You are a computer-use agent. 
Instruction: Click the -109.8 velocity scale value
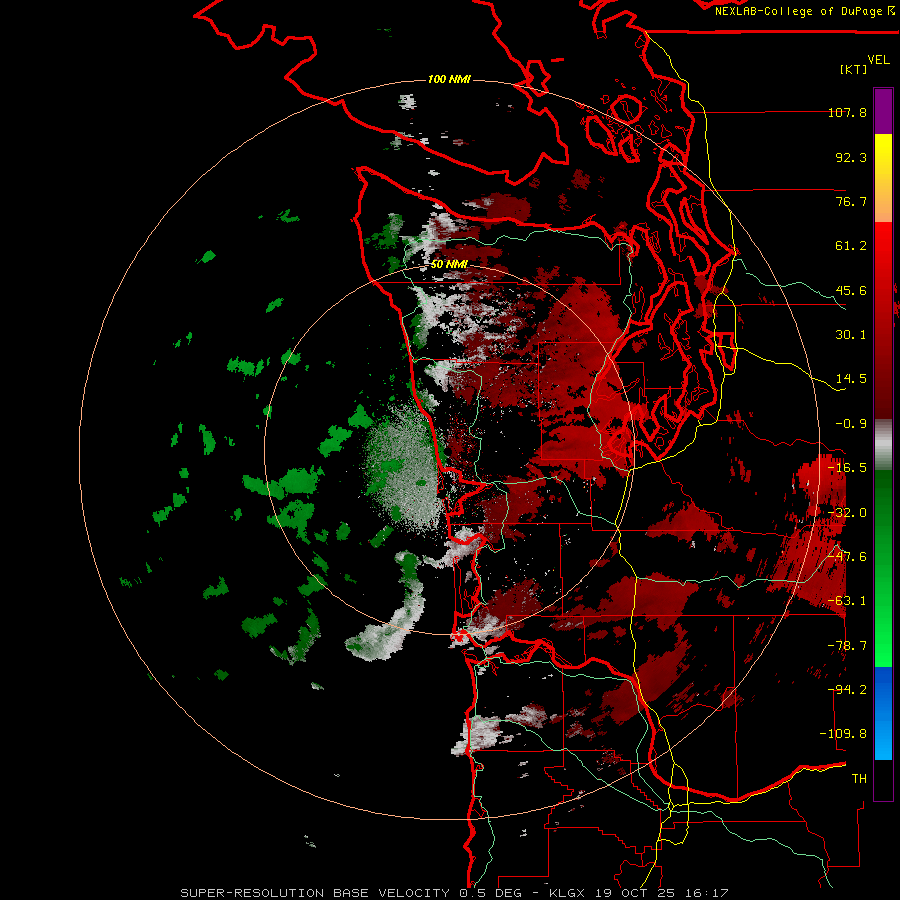843,734
